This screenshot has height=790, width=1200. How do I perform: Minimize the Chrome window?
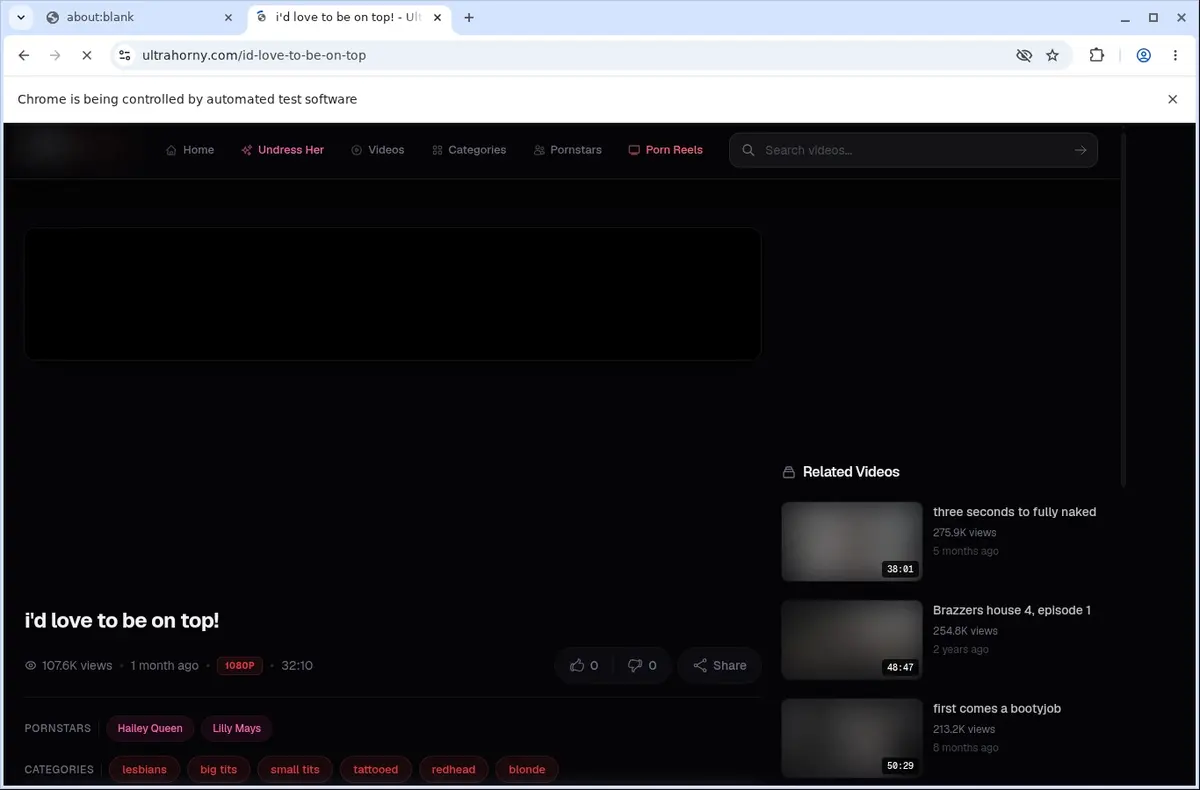(1125, 17)
